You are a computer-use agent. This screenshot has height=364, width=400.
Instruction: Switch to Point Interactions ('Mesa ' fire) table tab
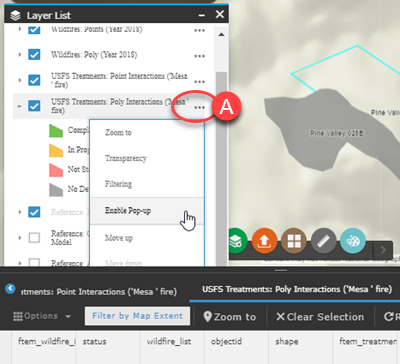click(x=99, y=292)
